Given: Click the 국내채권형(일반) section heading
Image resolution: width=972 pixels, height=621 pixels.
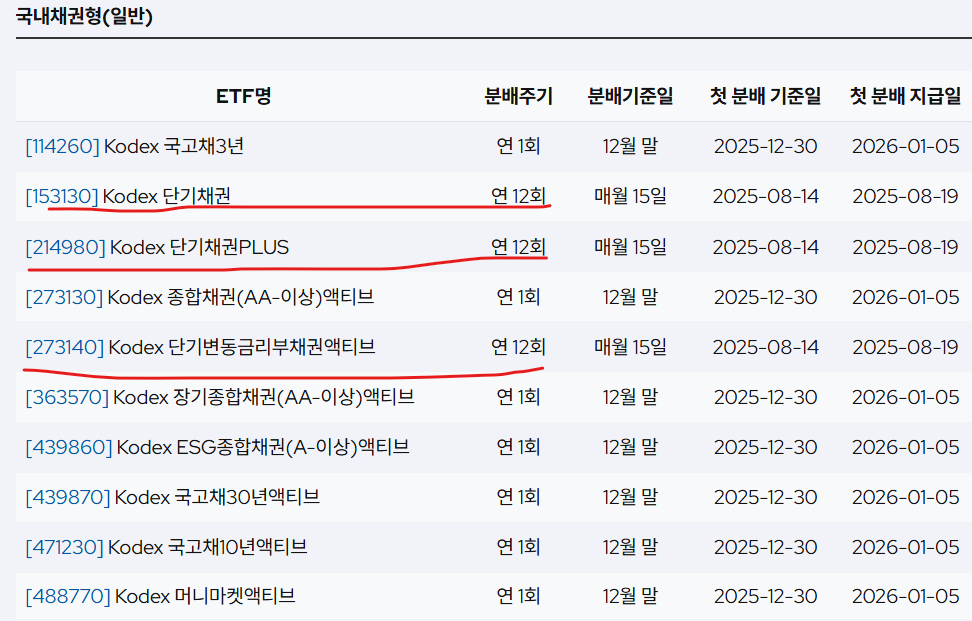Looking at the screenshot, I should click(x=84, y=15).
